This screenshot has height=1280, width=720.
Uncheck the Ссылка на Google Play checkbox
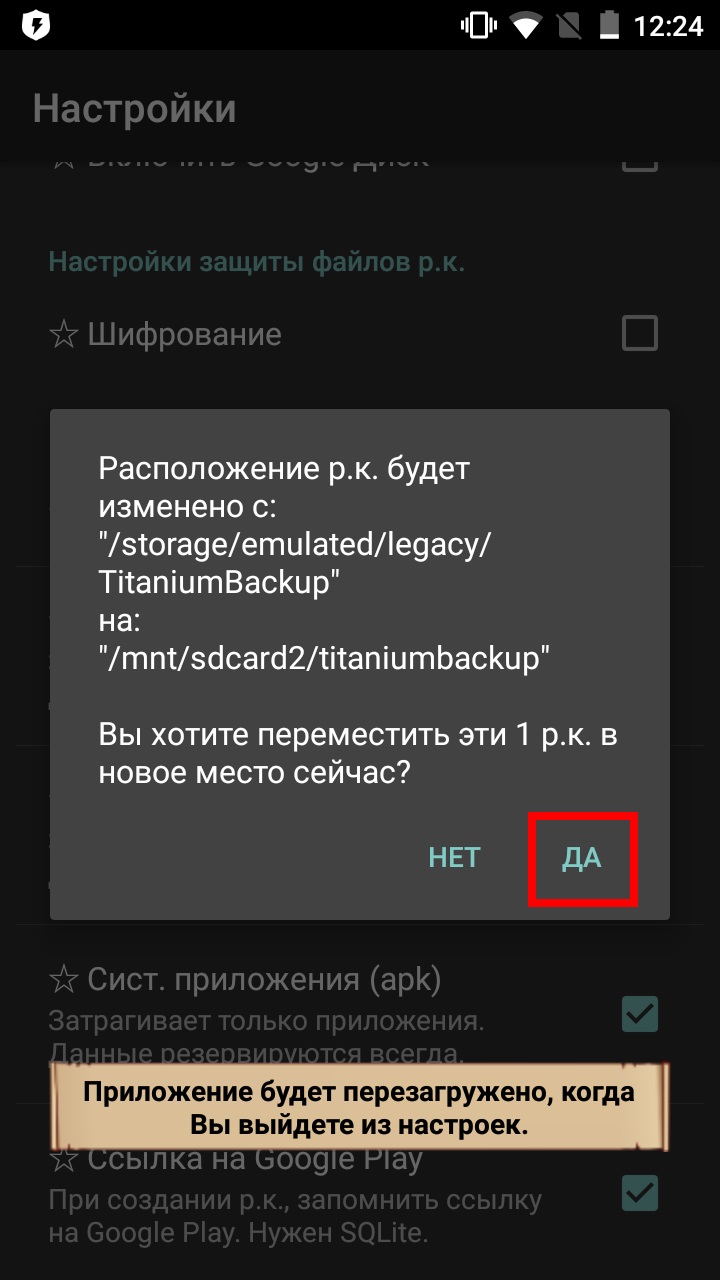(x=640, y=1192)
